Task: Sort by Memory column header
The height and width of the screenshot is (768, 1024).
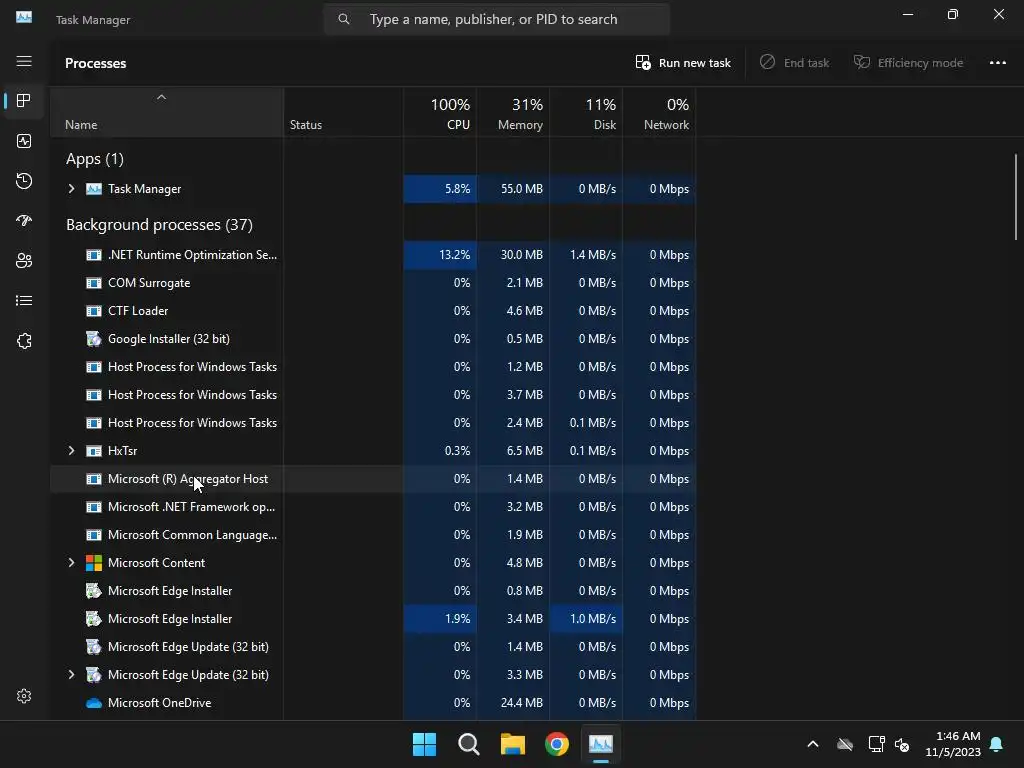Action: coord(513,112)
